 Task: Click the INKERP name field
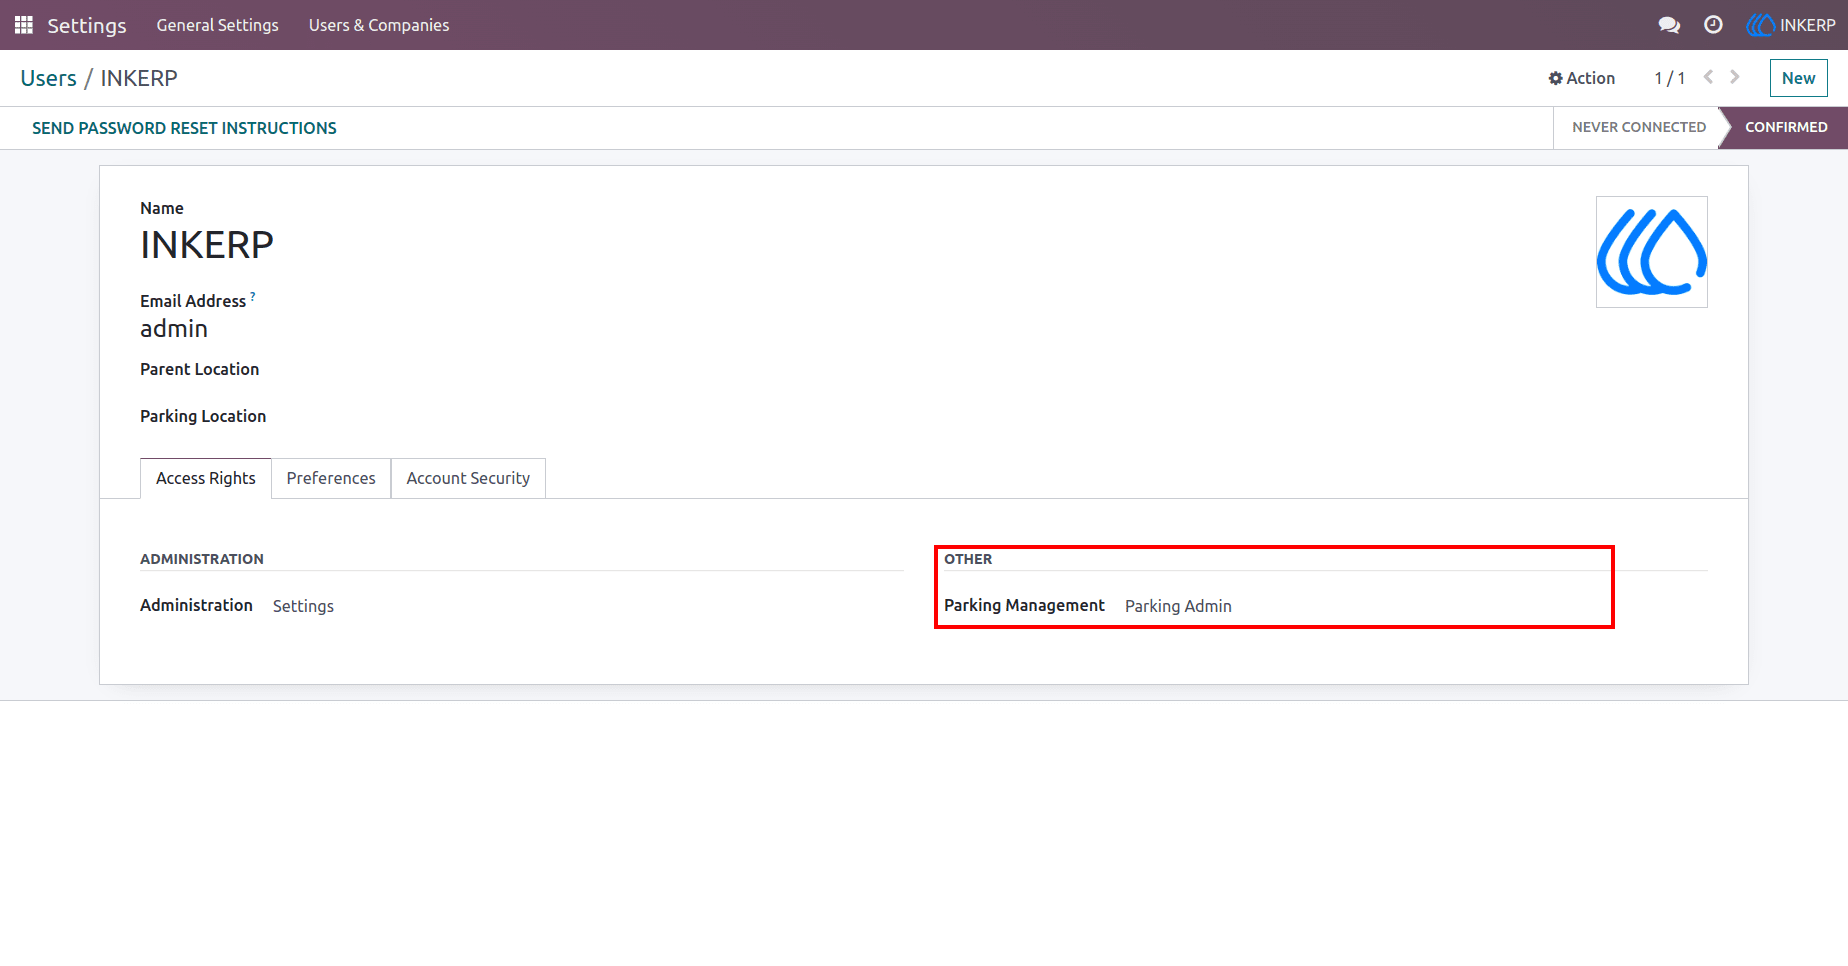pyautogui.click(x=207, y=245)
